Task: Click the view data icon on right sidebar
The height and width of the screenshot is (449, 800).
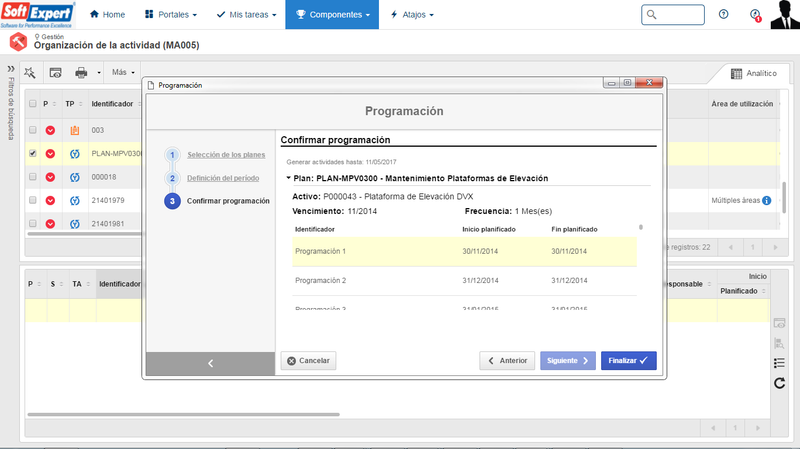Action: pos(779,323)
